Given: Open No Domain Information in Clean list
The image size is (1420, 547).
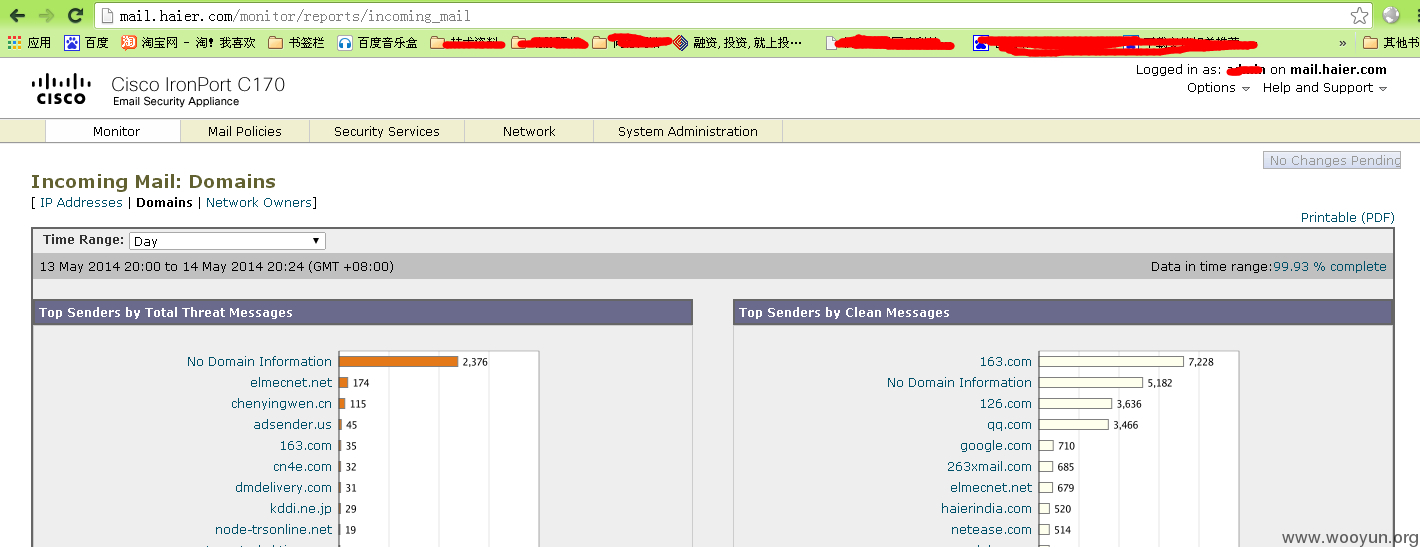Looking at the screenshot, I should [x=959, y=382].
